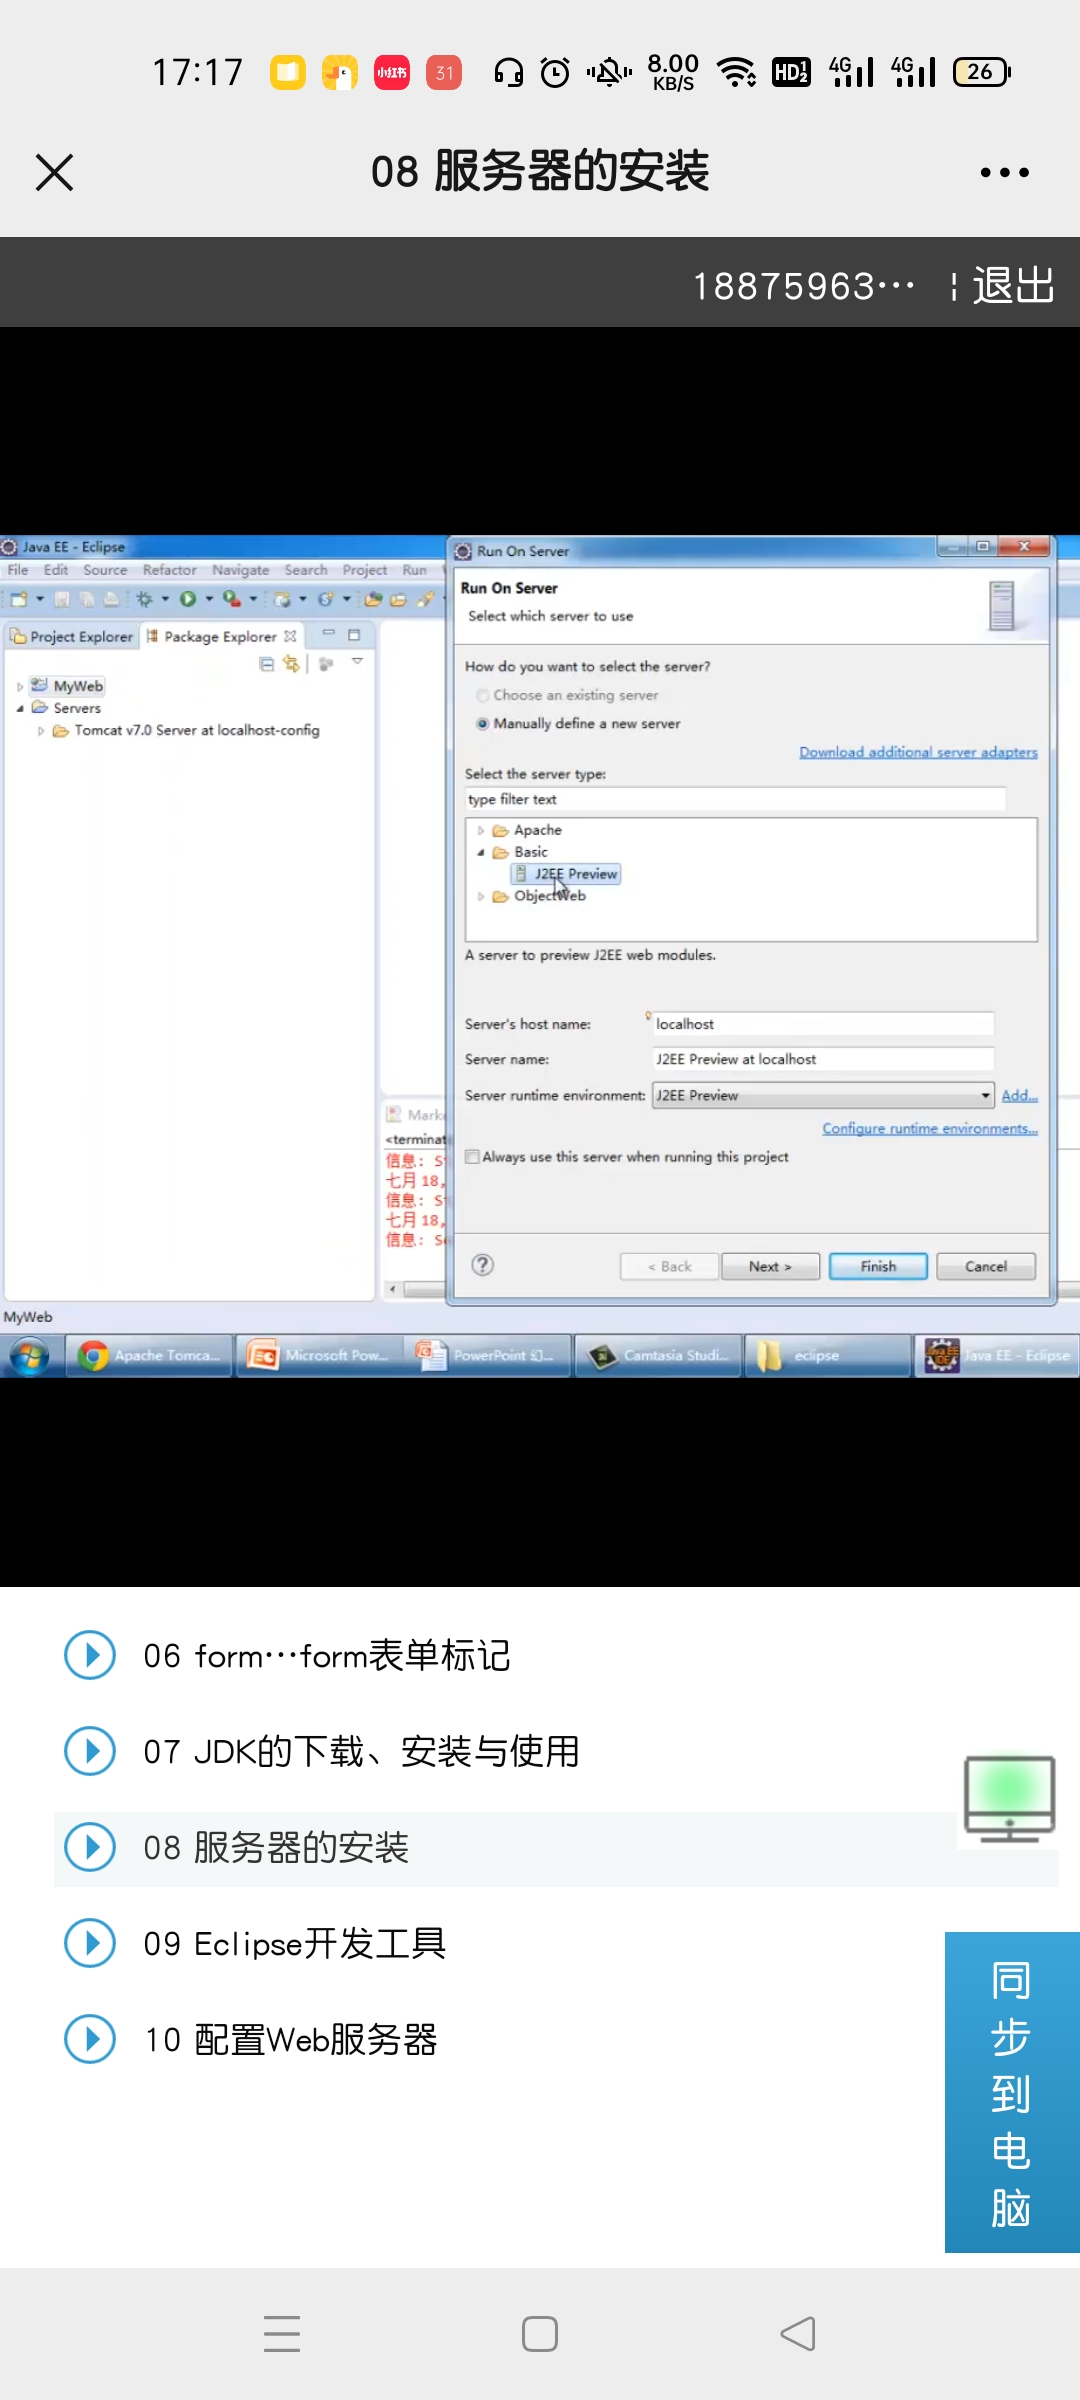Image resolution: width=1080 pixels, height=2400 pixels.
Task: Select Choose an existing server radio
Action: 483,695
